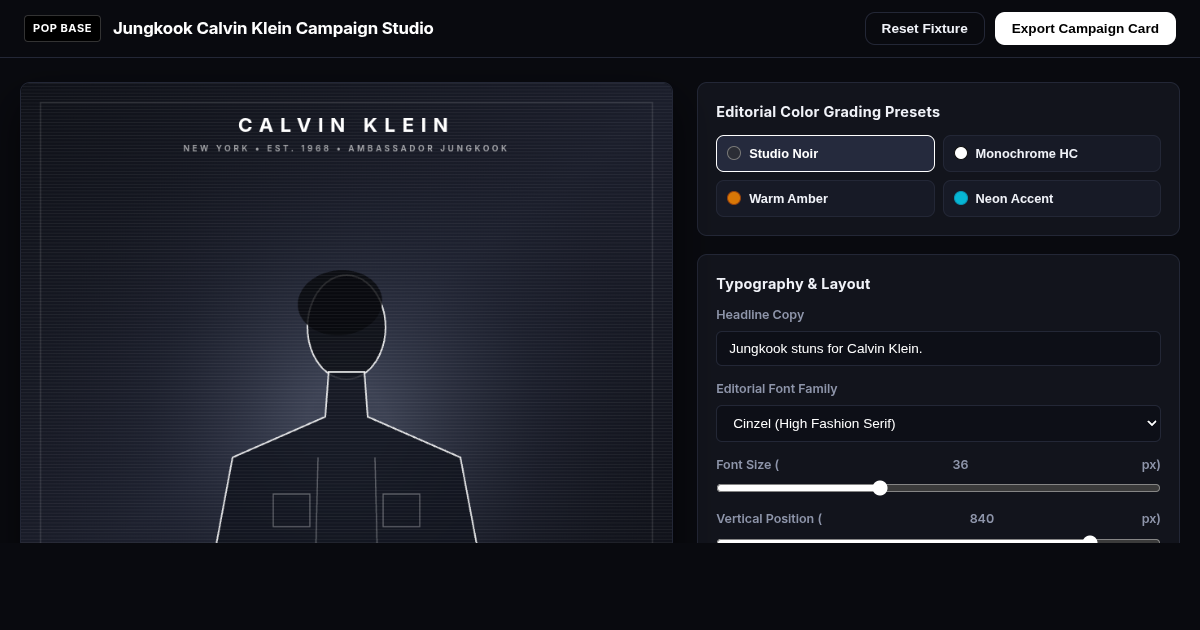This screenshot has height=630, width=1200.
Task: Click the dark Studio Noir swatch dot
Action: pyautogui.click(x=734, y=153)
